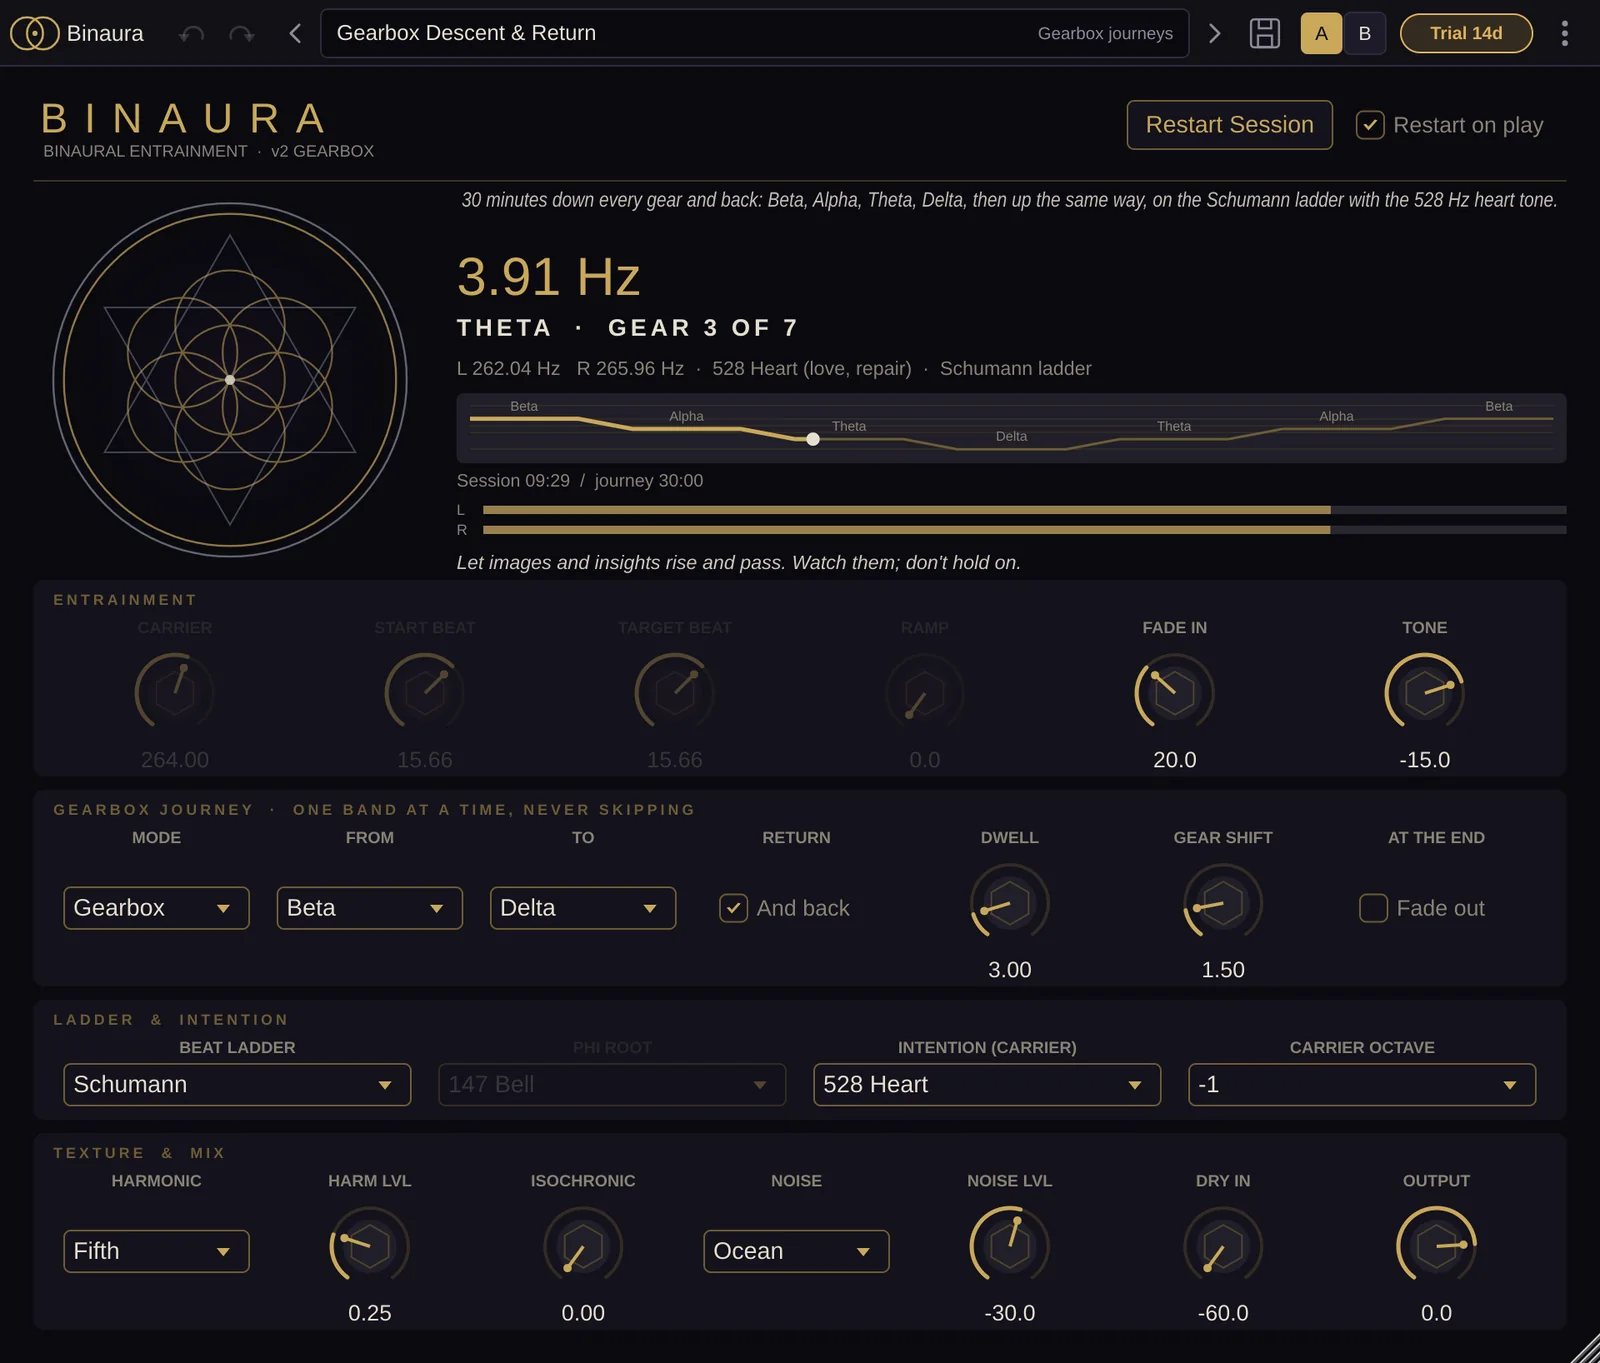Viewport: 1600px width, 1363px height.
Task: Toggle Restart on play checkbox
Action: (1370, 125)
